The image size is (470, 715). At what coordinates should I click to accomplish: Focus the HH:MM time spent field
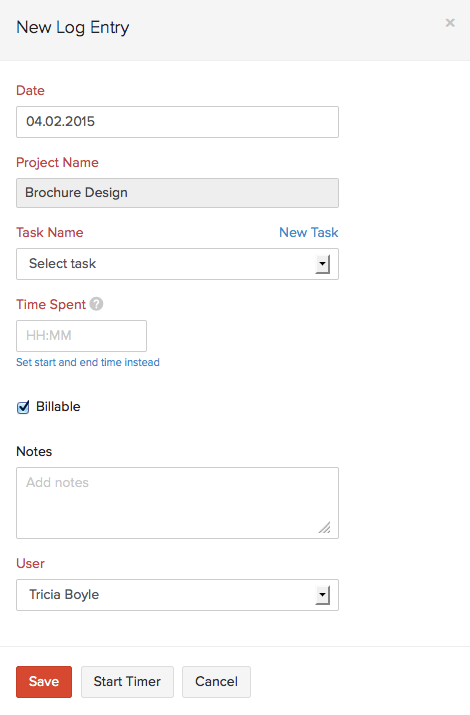pos(82,336)
